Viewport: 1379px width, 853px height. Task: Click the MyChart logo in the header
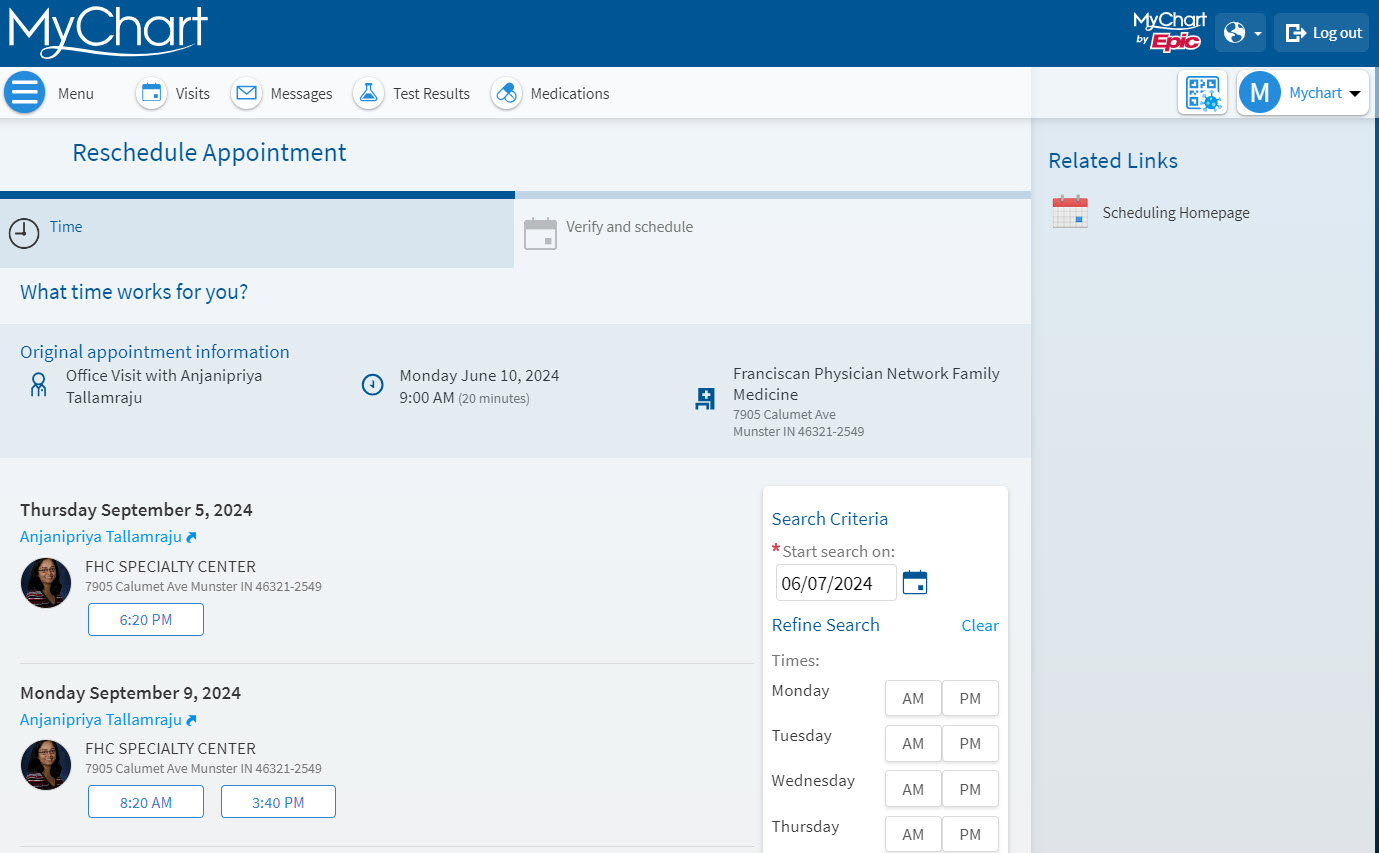pos(108,32)
